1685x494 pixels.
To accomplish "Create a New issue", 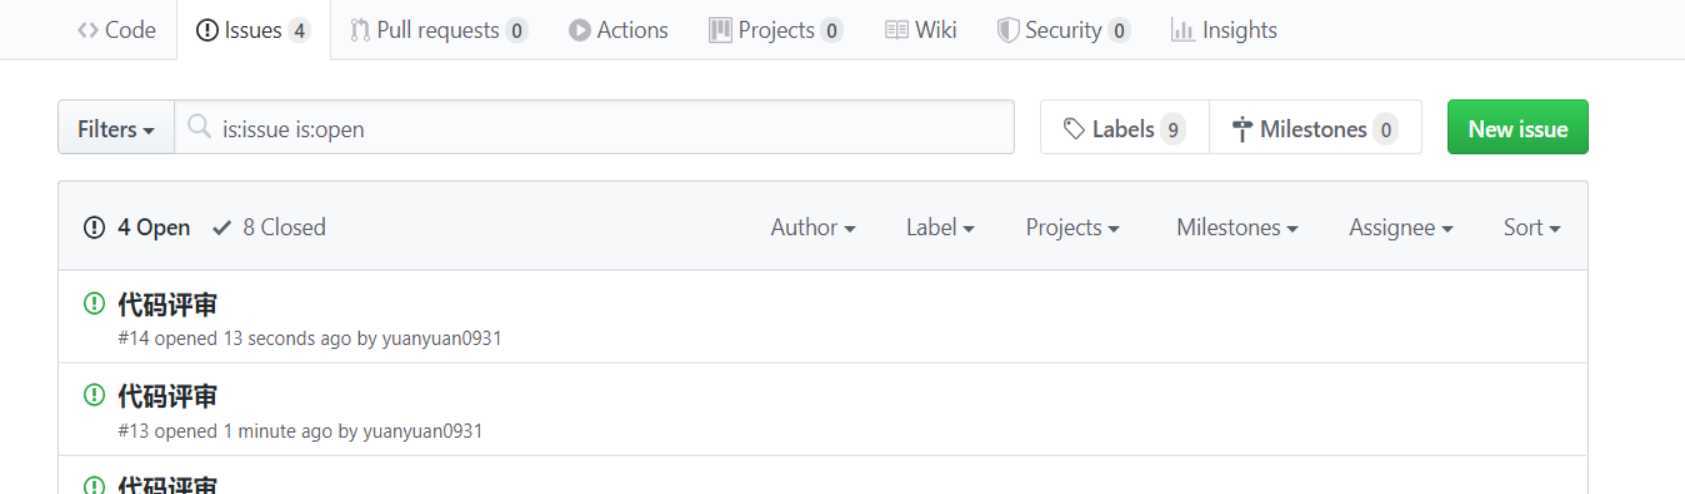I will pos(1517,127).
